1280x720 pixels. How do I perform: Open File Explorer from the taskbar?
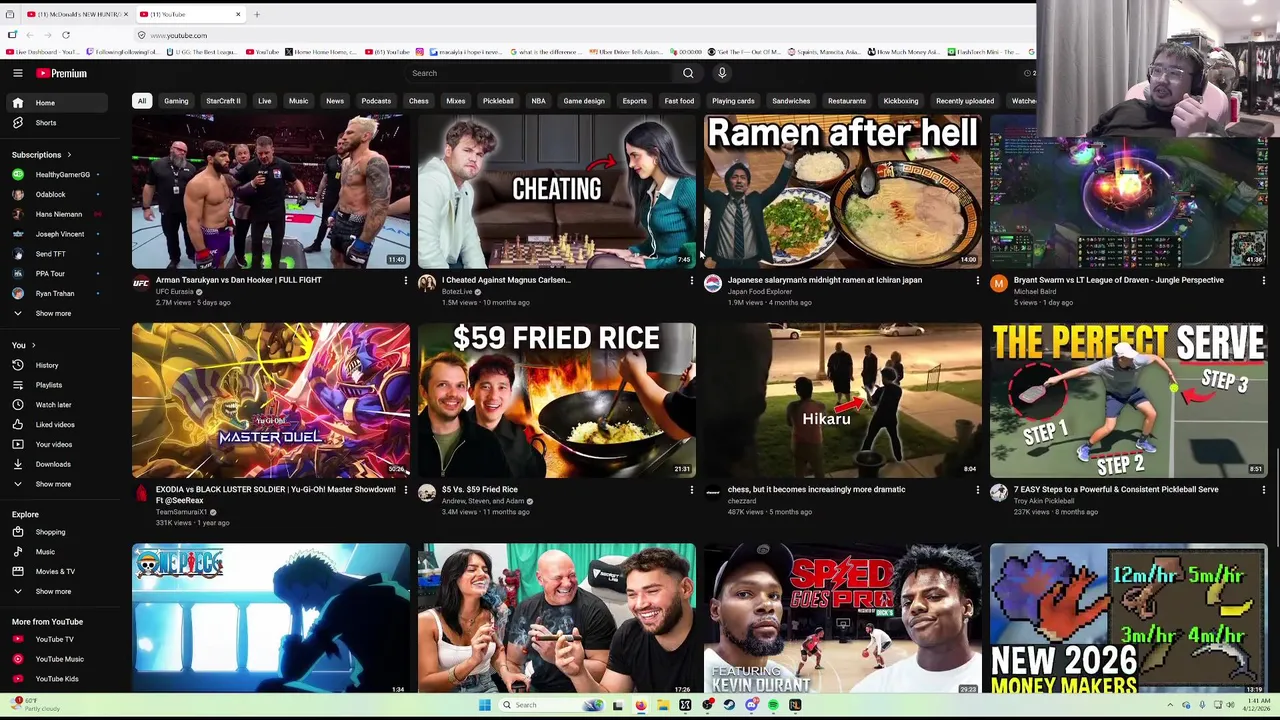point(662,705)
